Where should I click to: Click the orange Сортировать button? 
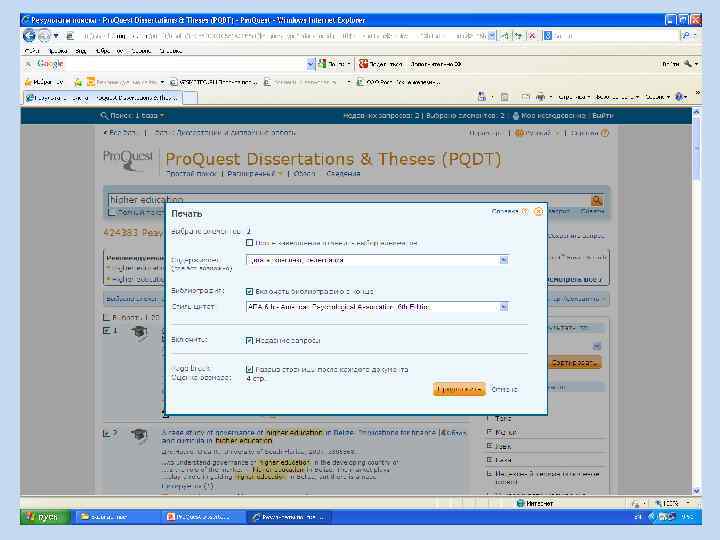pyautogui.click(x=575, y=363)
